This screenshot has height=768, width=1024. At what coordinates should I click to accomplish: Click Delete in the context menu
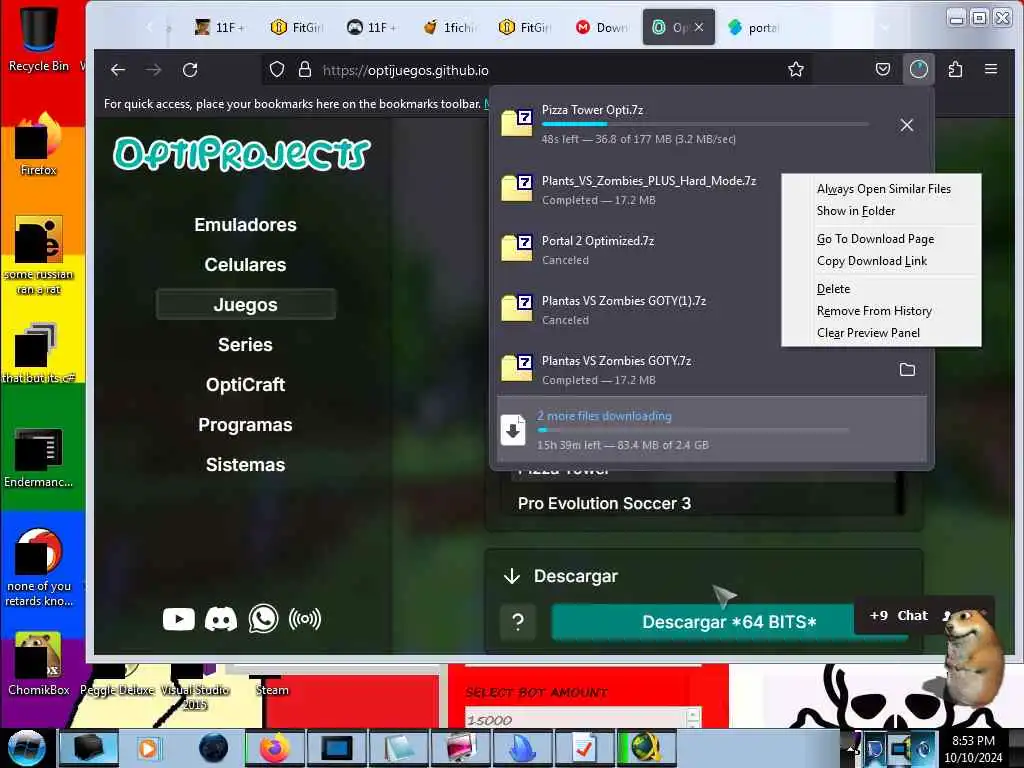pos(833,289)
